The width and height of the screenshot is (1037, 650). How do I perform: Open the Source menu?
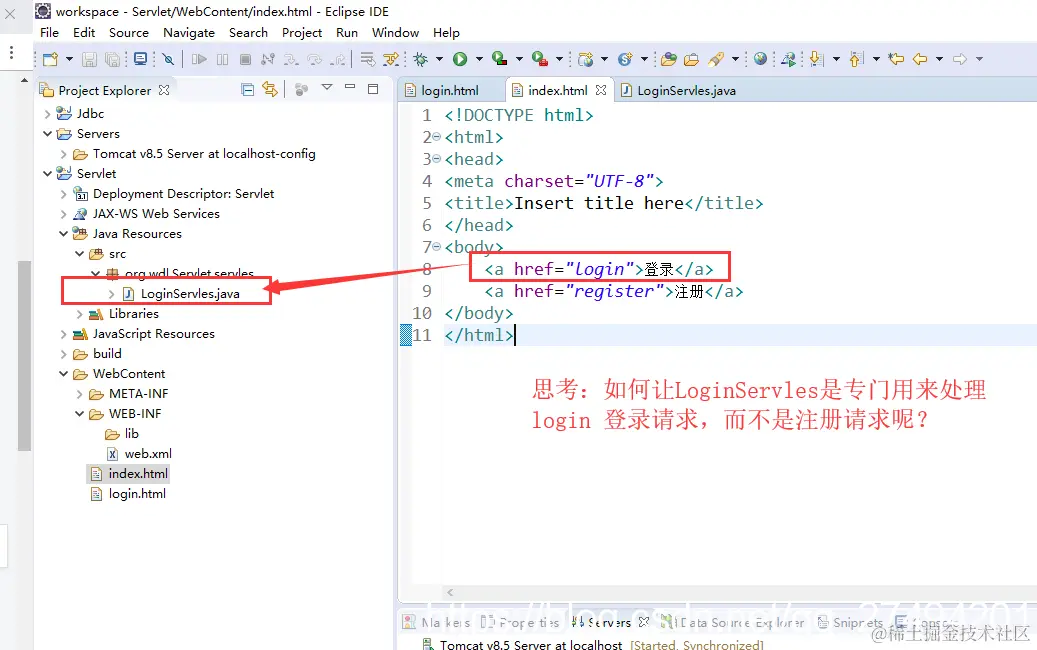click(x=129, y=32)
